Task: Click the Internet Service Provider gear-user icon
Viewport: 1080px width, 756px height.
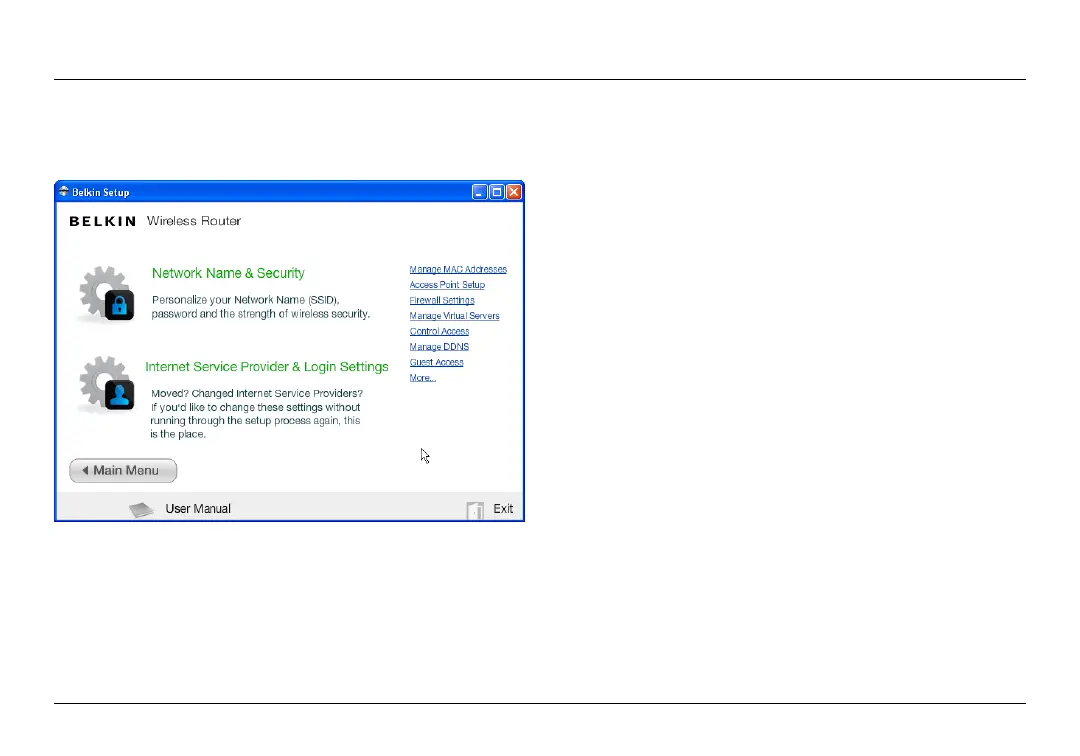Action: [x=106, y=384]
